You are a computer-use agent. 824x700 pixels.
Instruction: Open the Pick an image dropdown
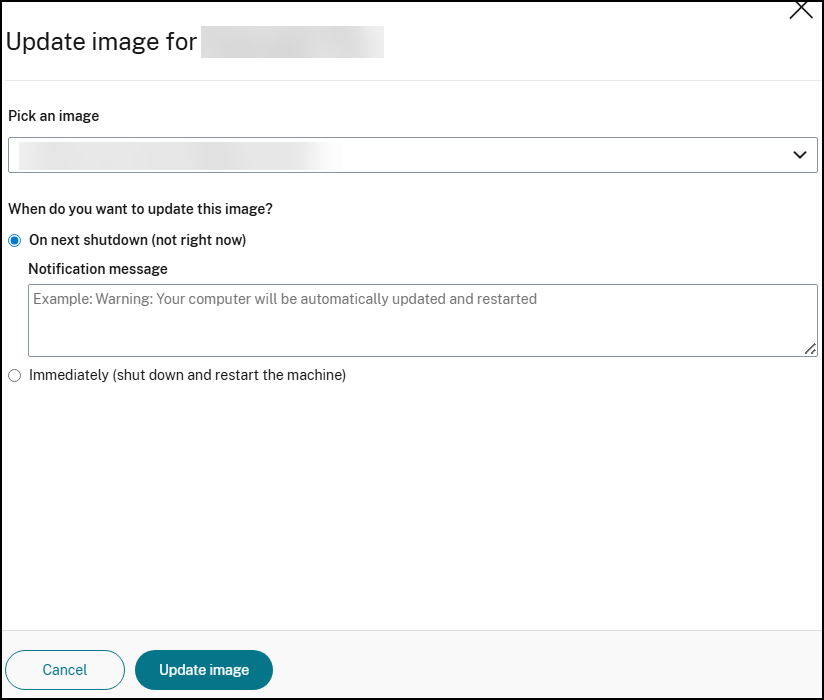click(413, 155)
